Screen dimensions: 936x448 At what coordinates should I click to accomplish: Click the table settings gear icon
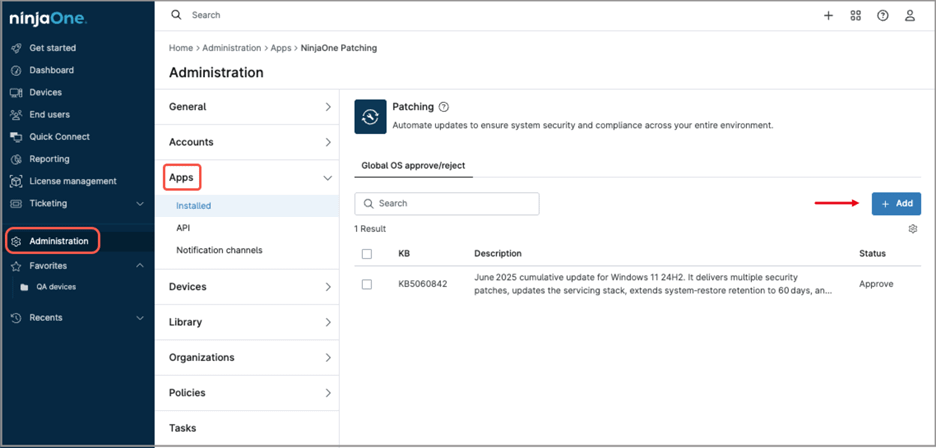coord(912,229)
